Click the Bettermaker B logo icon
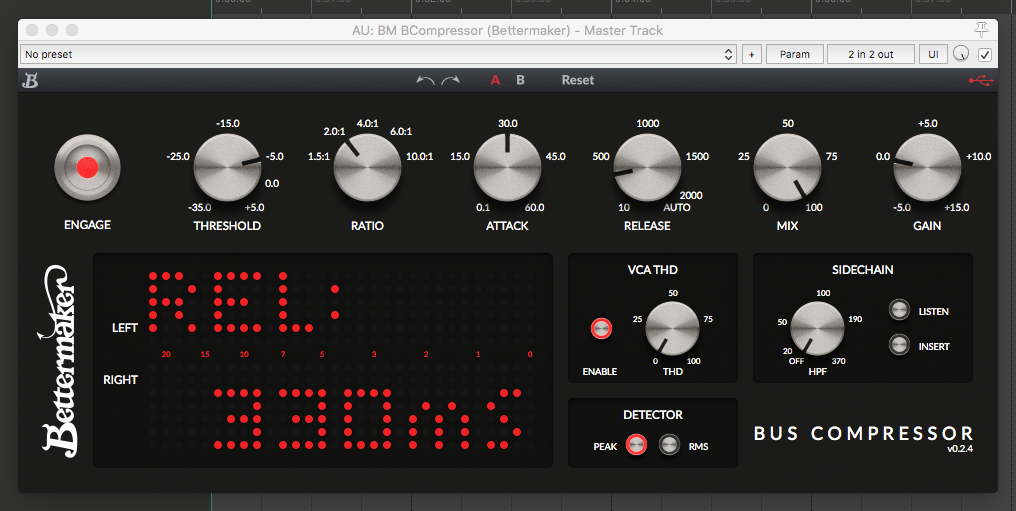The image size is (1016, 511). pos(30,81)
